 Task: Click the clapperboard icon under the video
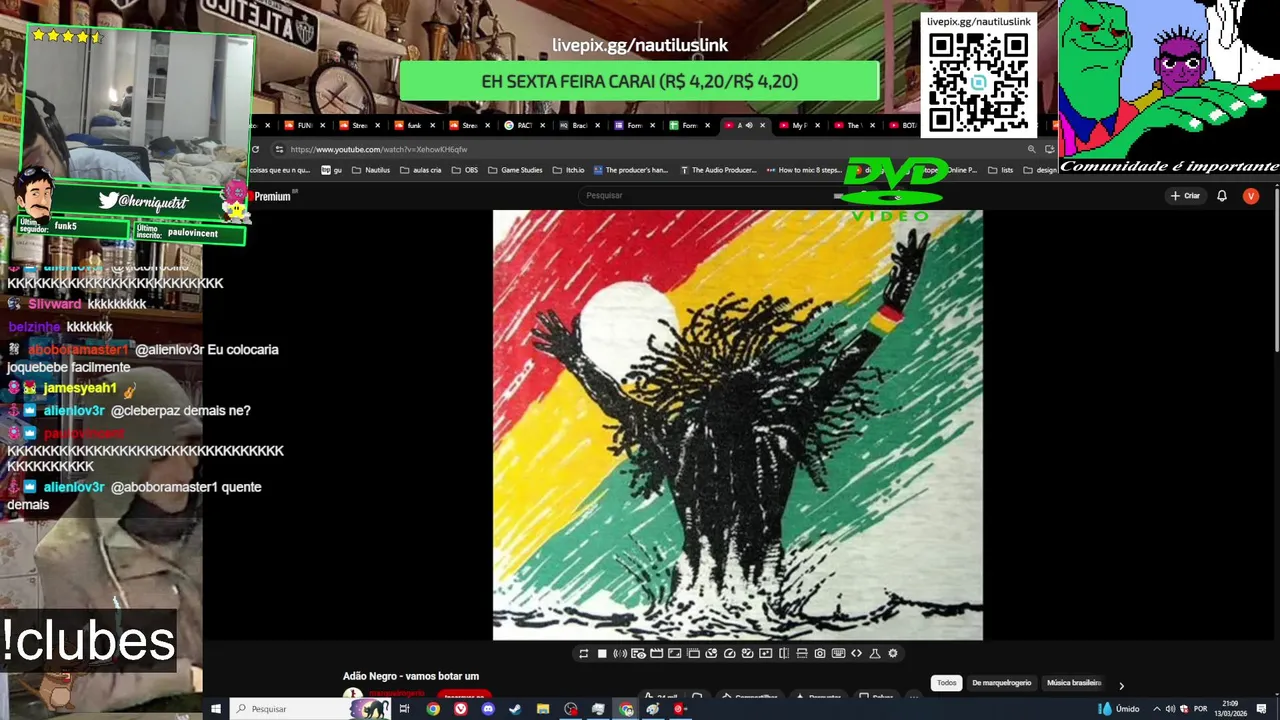(656, 653)
